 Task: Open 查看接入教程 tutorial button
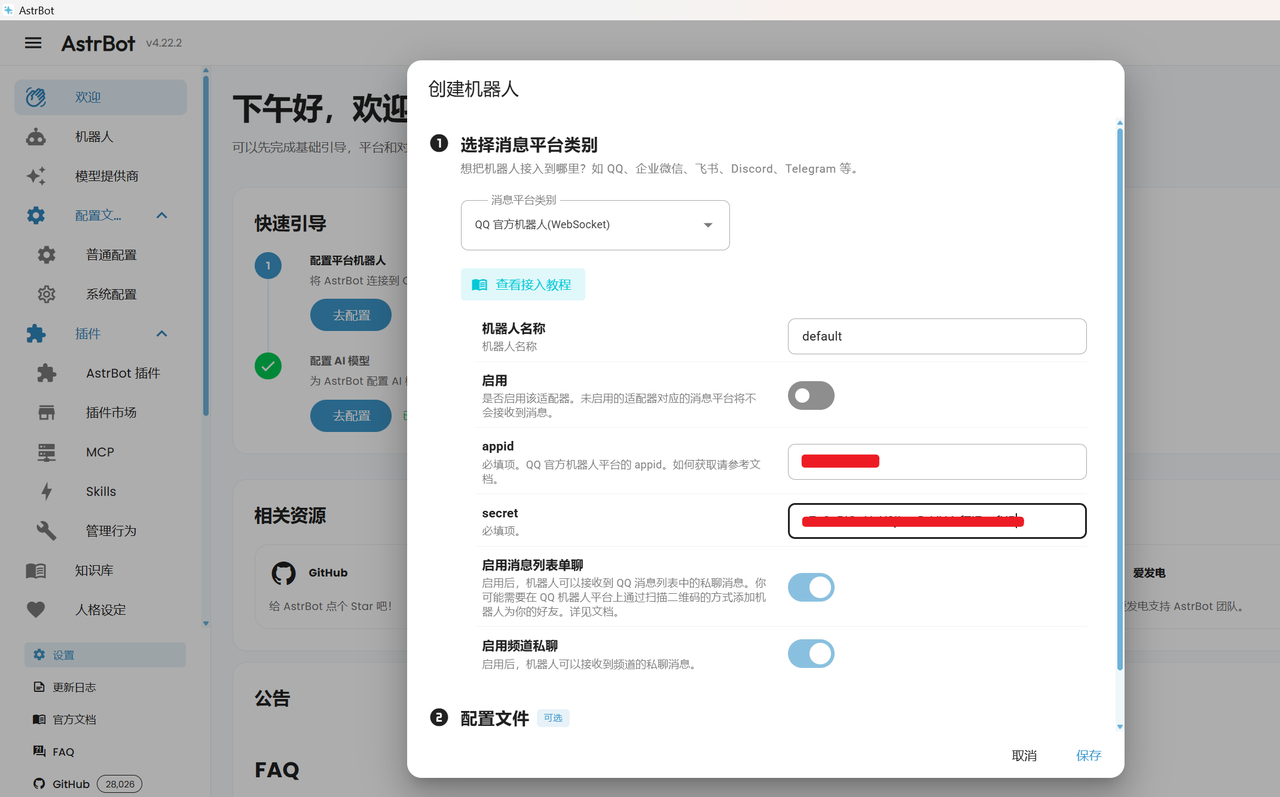(x=523, y=285)
